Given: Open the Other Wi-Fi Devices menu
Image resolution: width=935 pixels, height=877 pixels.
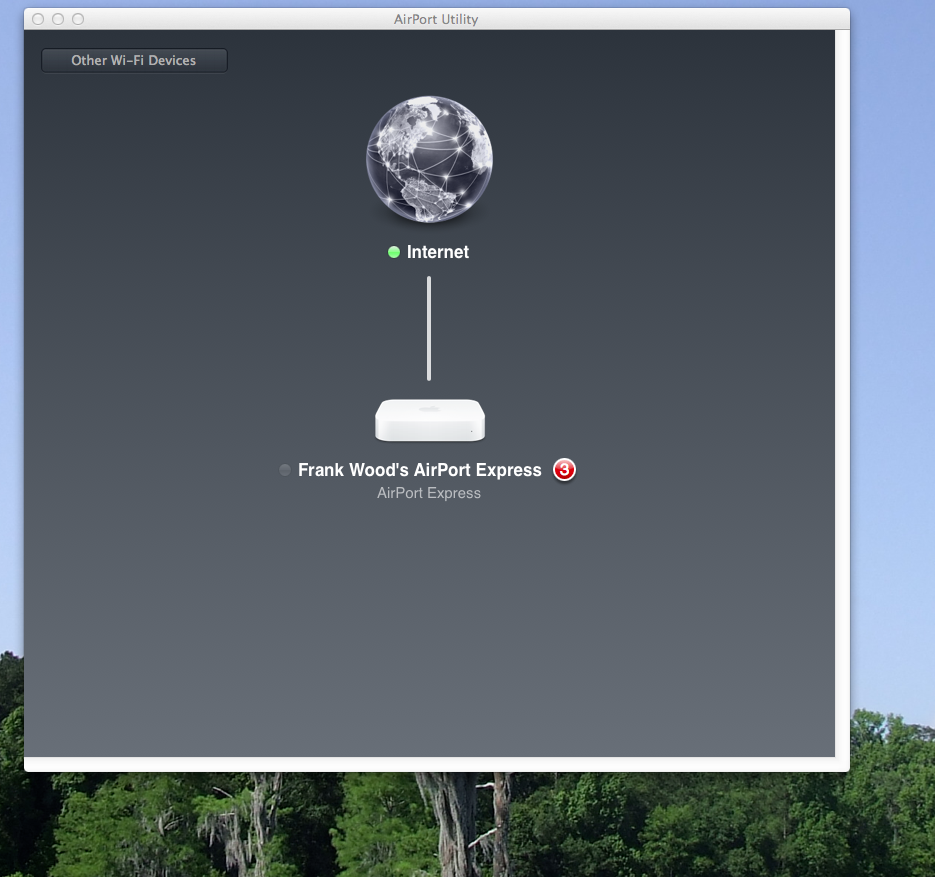Looking at the screenshot, I should tap(134, 60).
